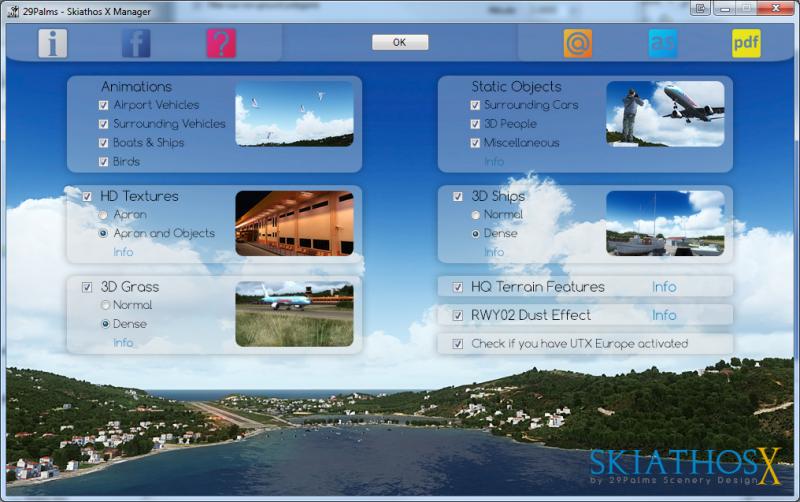Screen dimensions: 800x502
Task: Open Info link under Static Objects
Action: [x=494, y=162]
